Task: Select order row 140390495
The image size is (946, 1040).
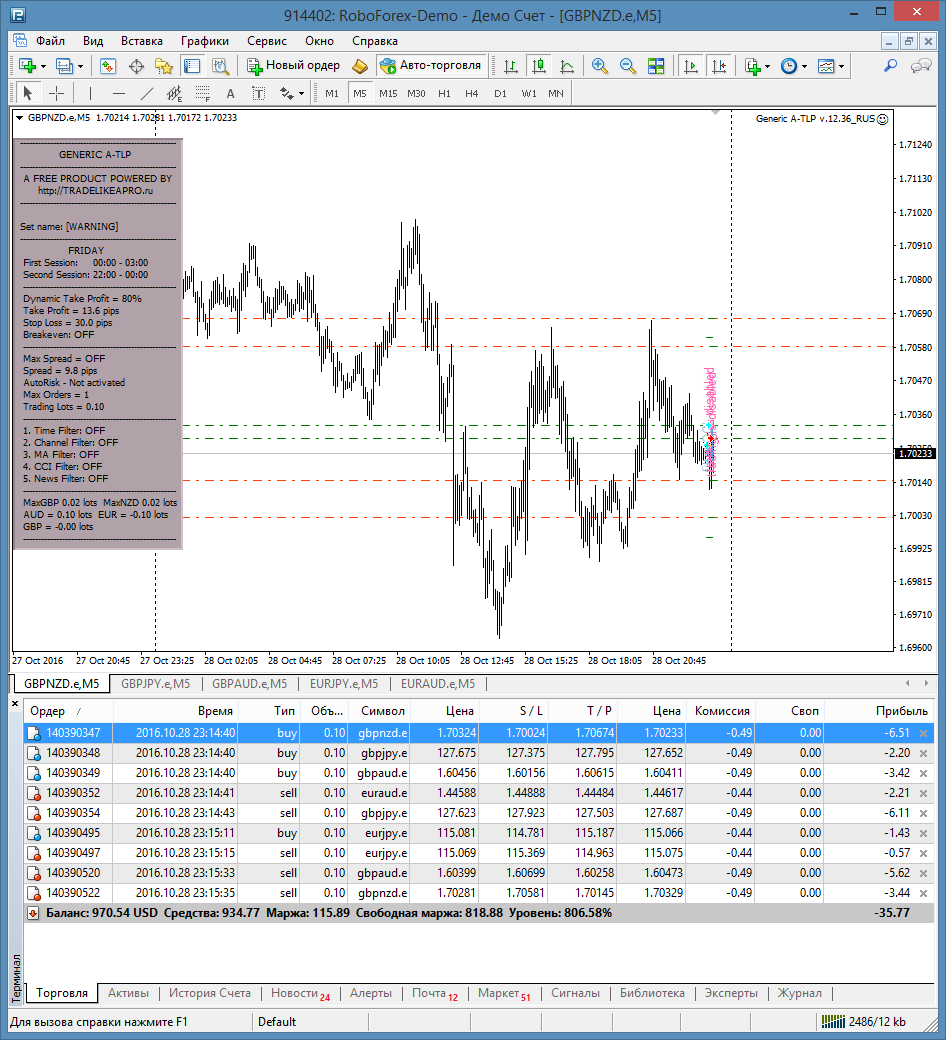Action: [478, 833]
